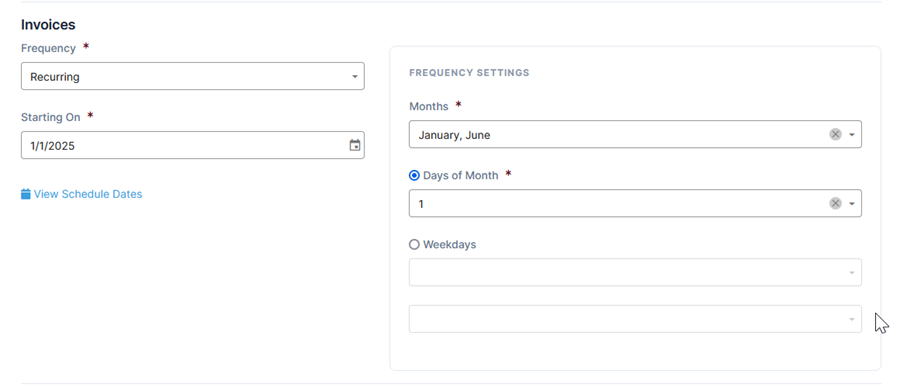Click the Recurring frequency combo box

(192, 76)
